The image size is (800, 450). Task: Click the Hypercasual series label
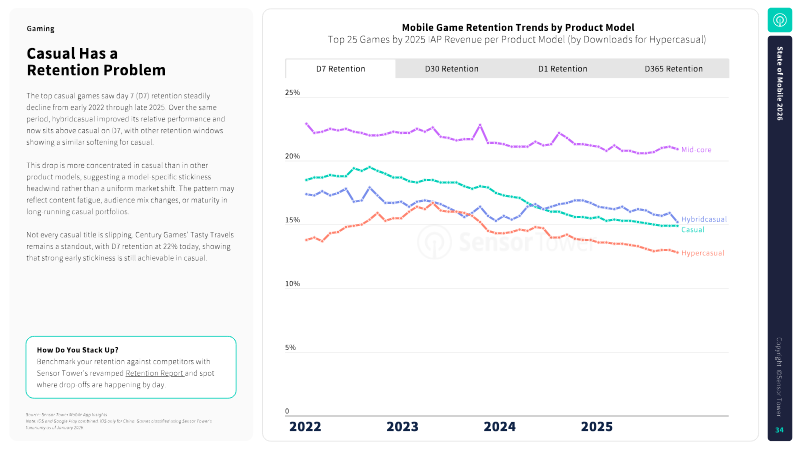click(702, 253)
